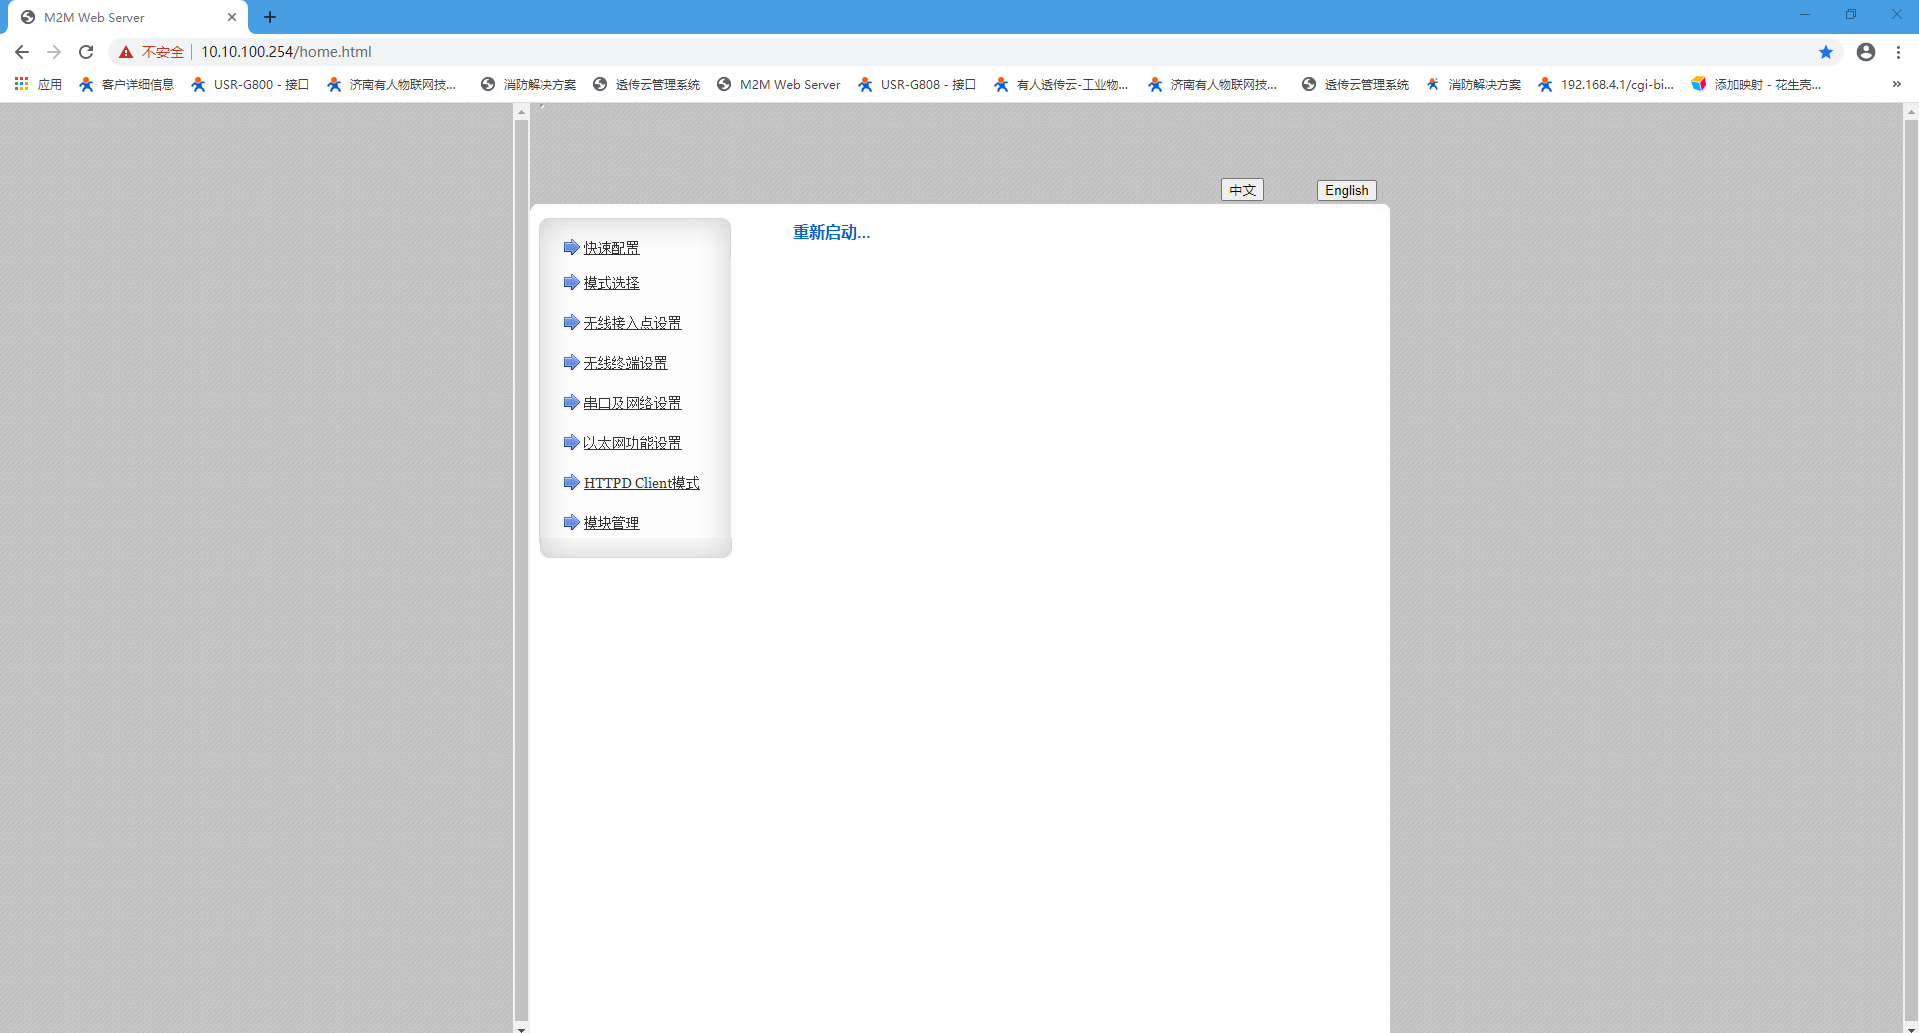Click the bookmark star icon in address bar
Viewport: 1919px width, 1033px height.
tap(1825, 52)
